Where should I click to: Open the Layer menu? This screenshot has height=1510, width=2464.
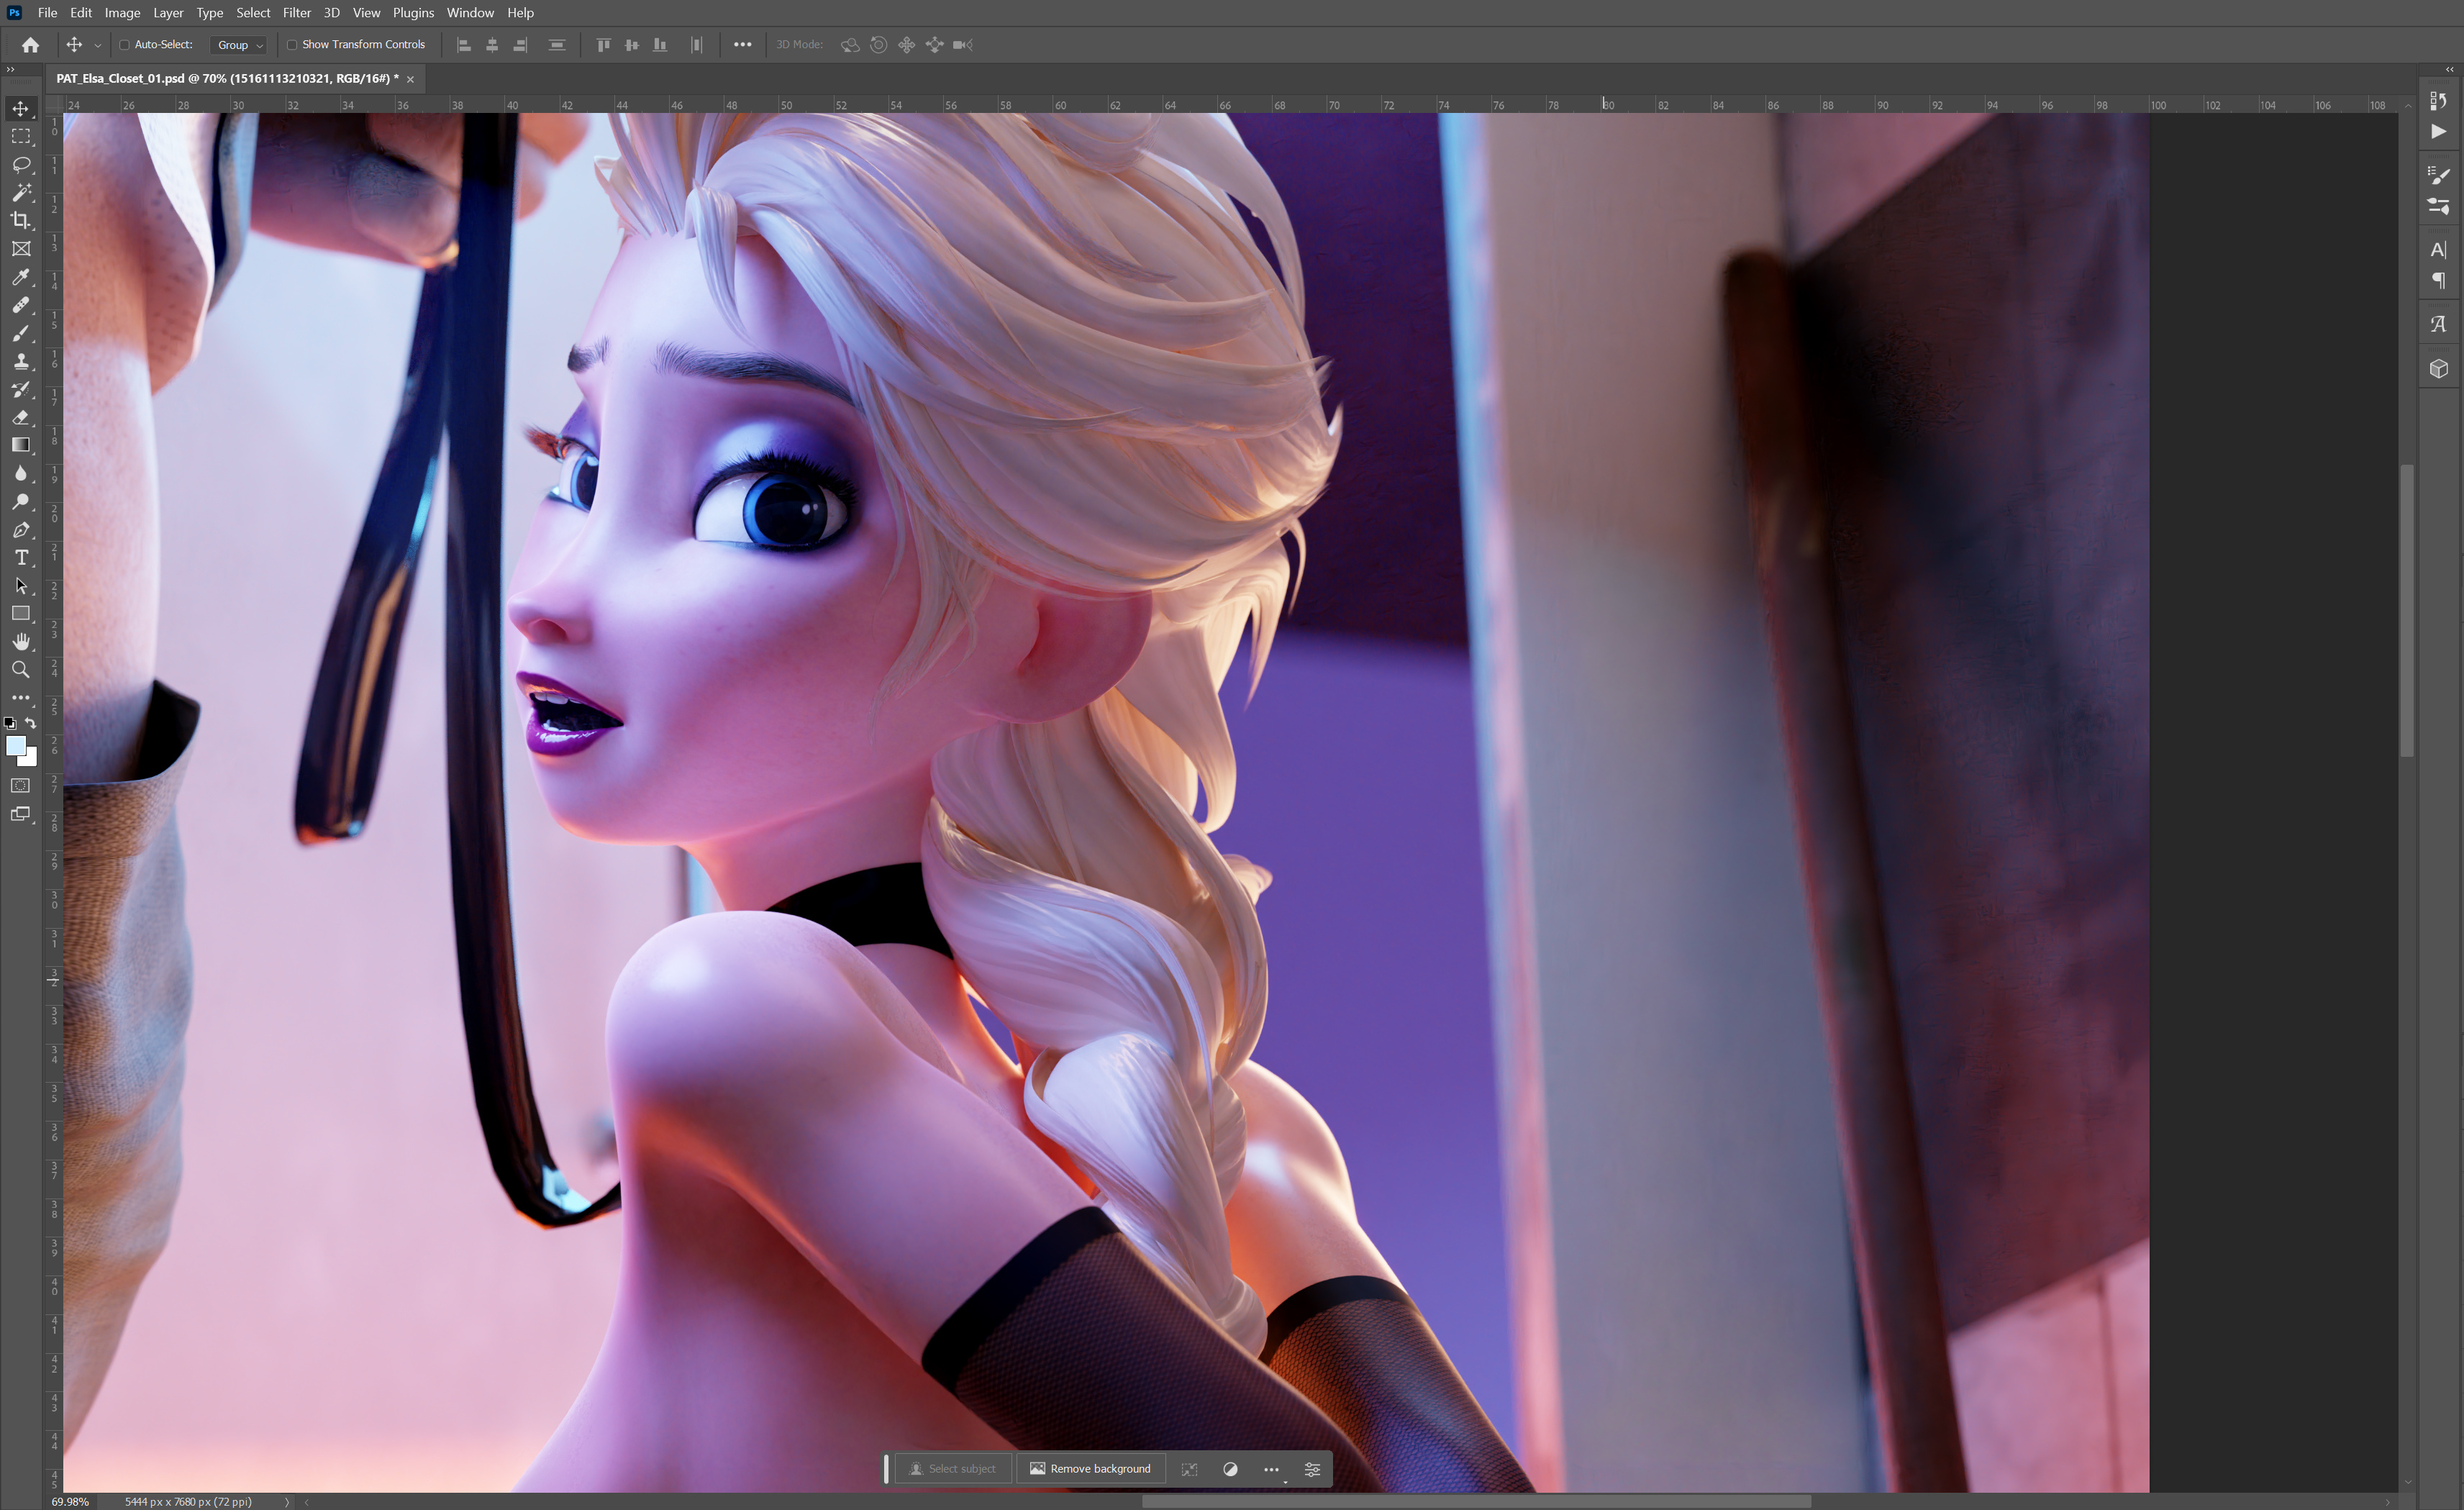click(168, 13)
